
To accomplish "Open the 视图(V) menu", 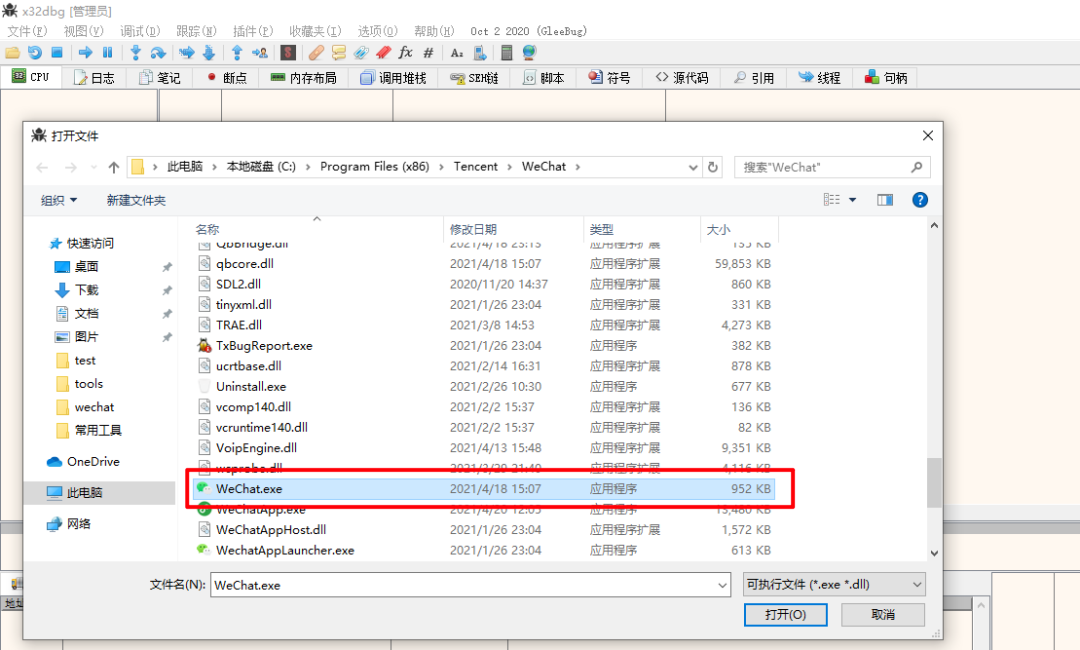I will pyautogui.click(x=83, y=31).
